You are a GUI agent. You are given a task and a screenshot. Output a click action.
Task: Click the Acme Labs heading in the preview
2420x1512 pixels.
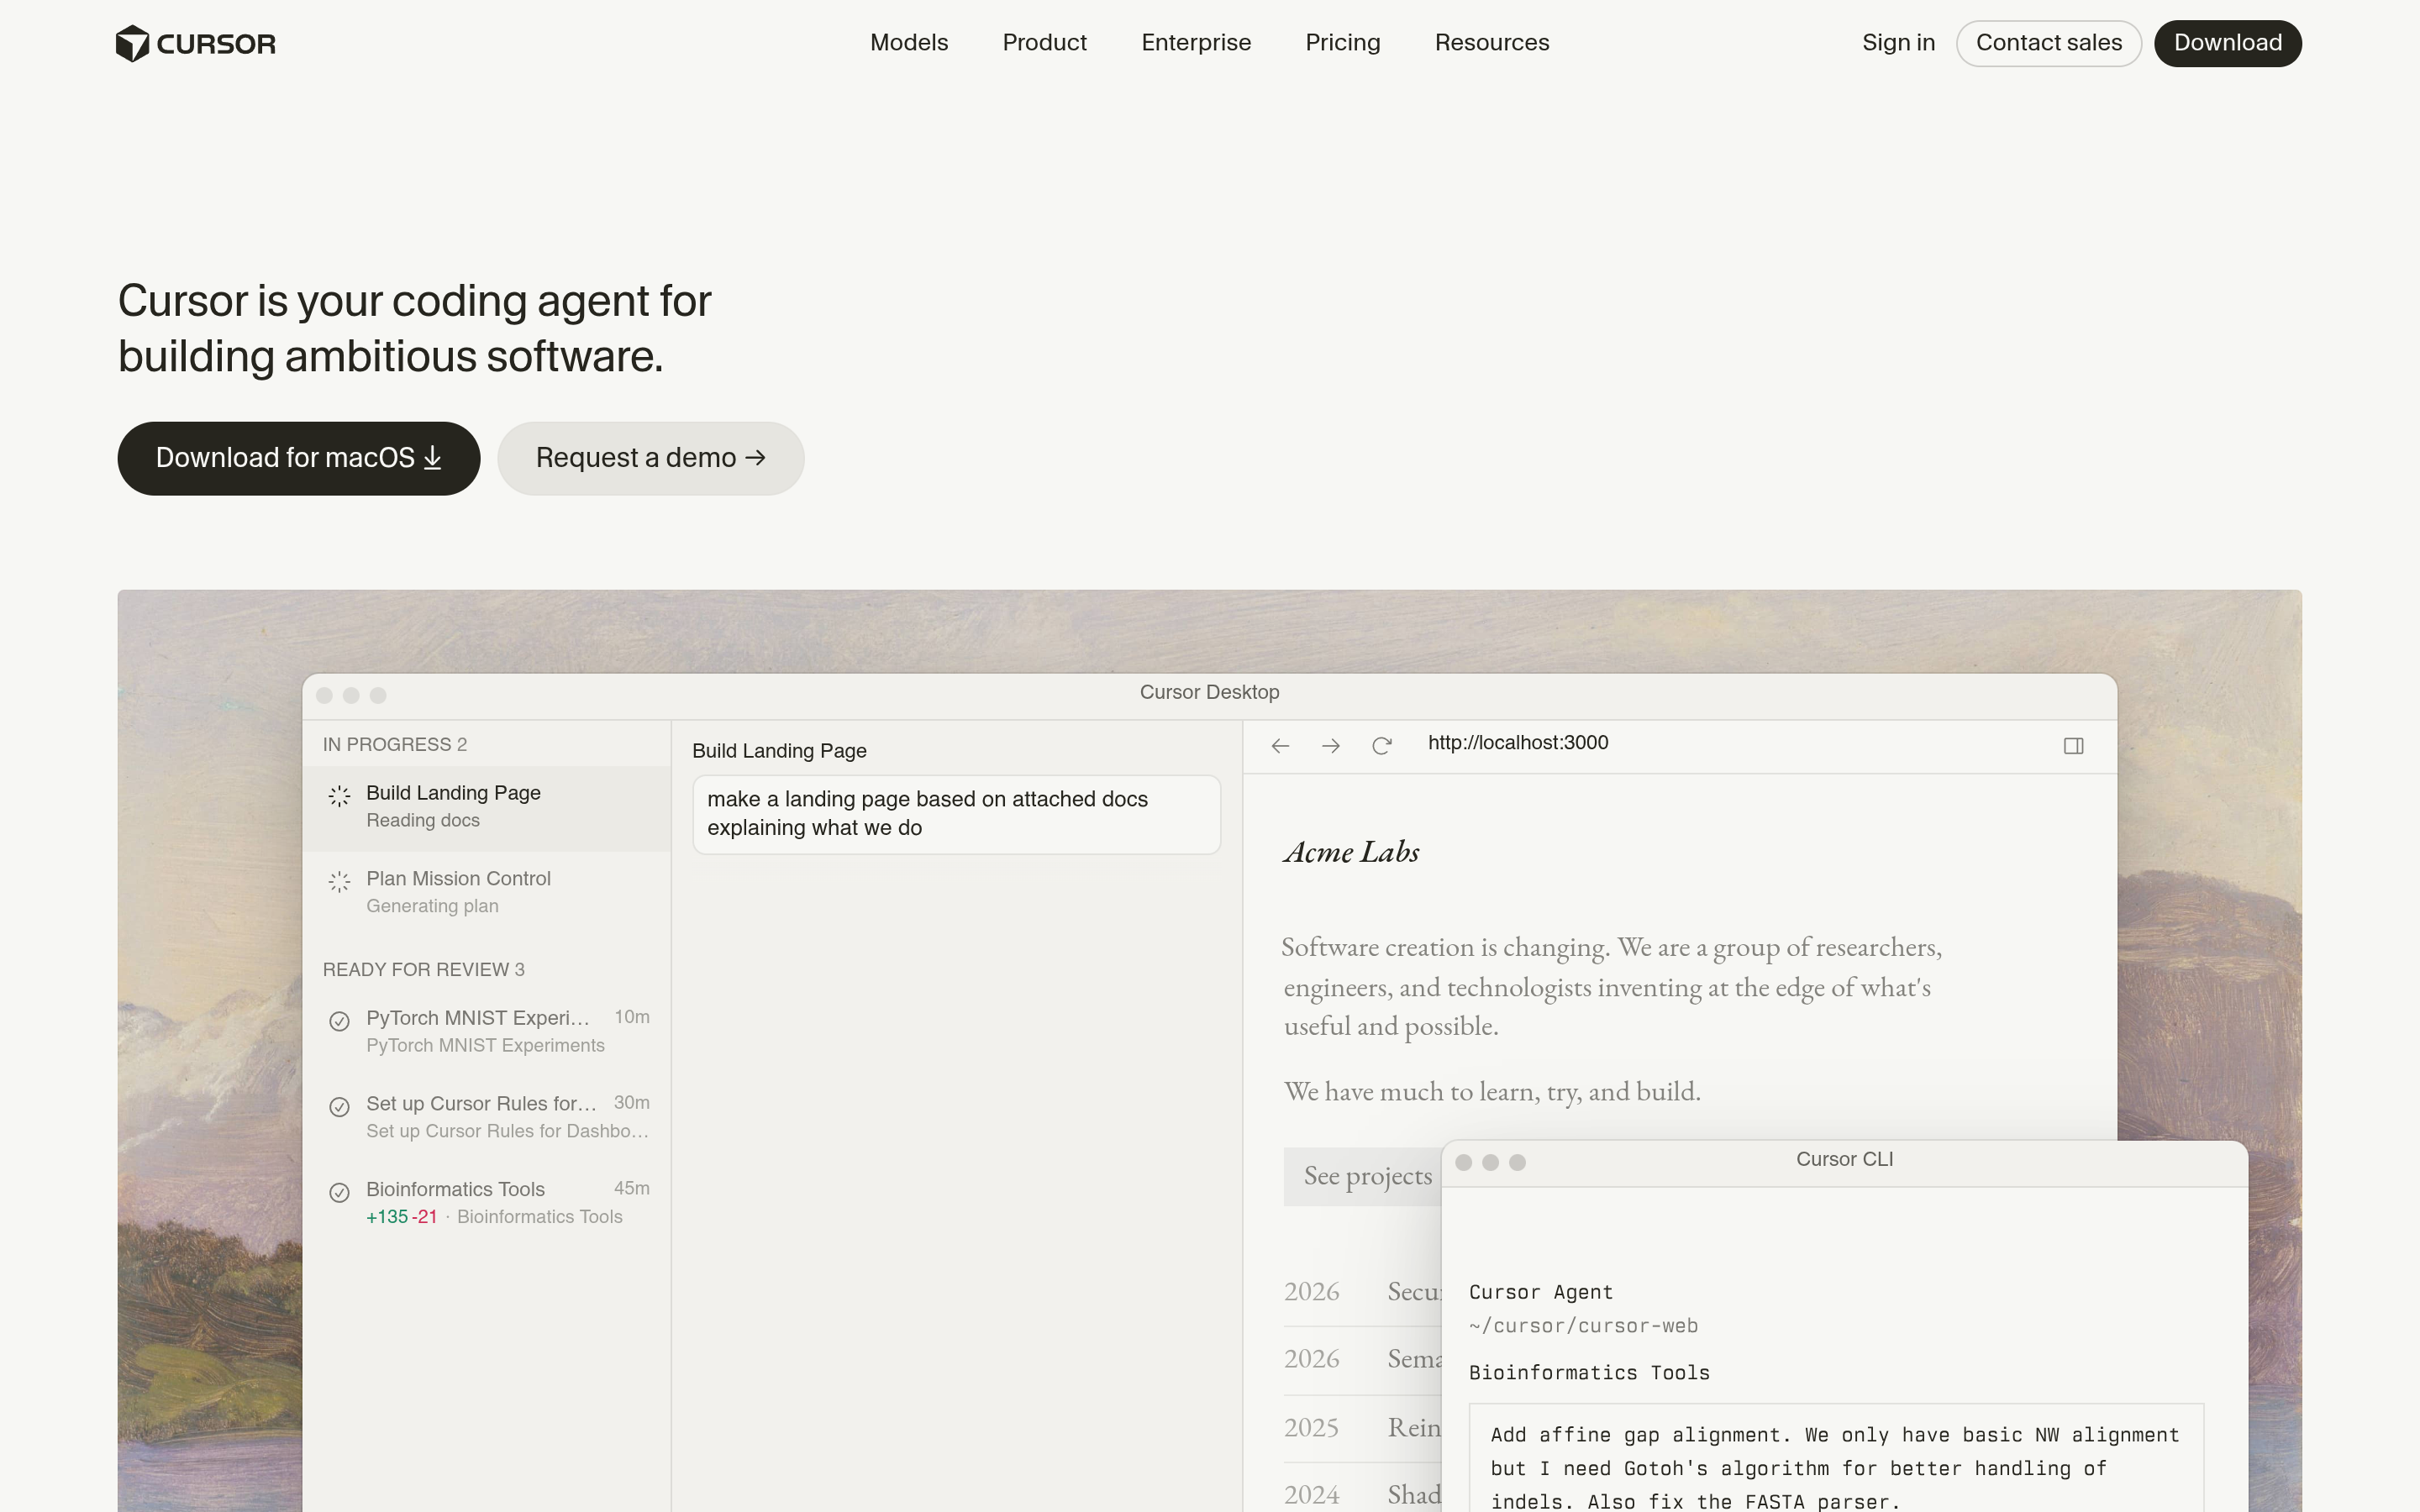pyautogui.click(x=1351, y=852)
